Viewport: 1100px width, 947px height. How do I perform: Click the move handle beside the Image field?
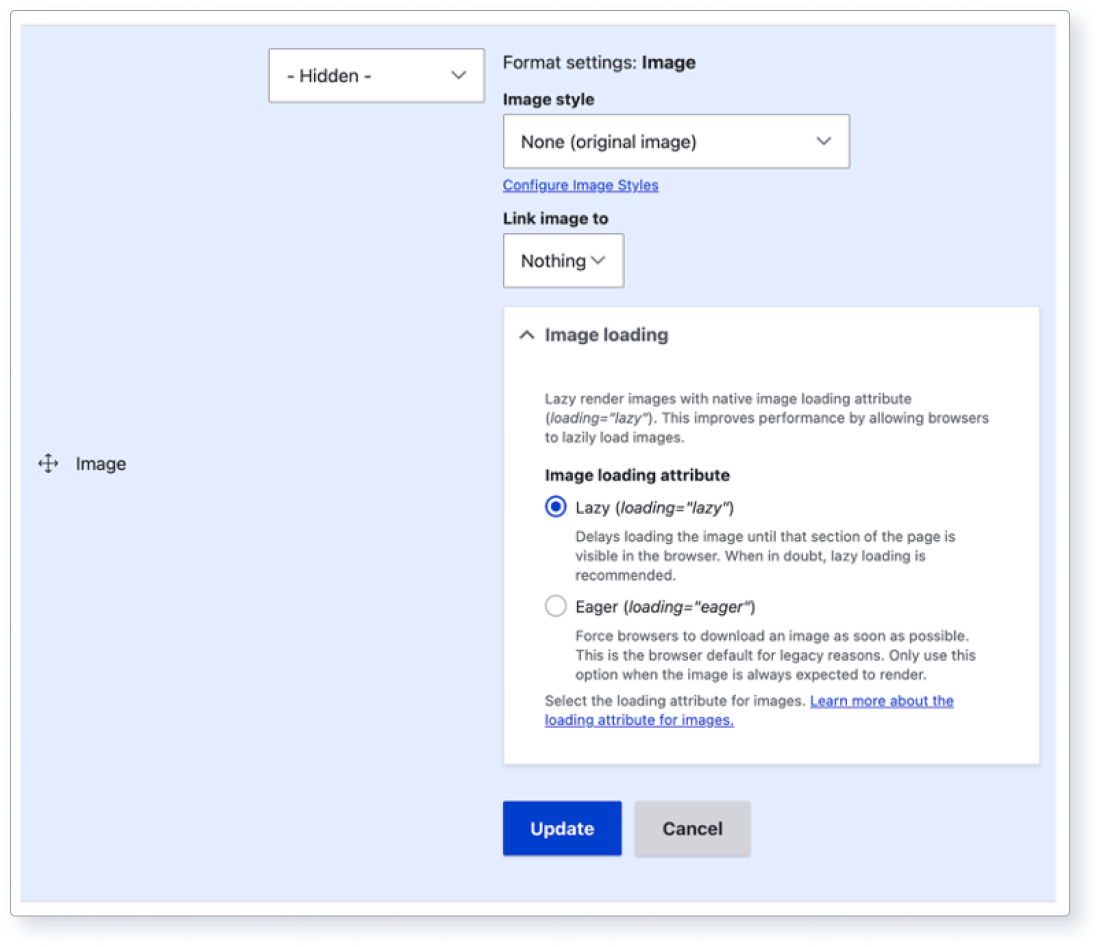point(47,463)
